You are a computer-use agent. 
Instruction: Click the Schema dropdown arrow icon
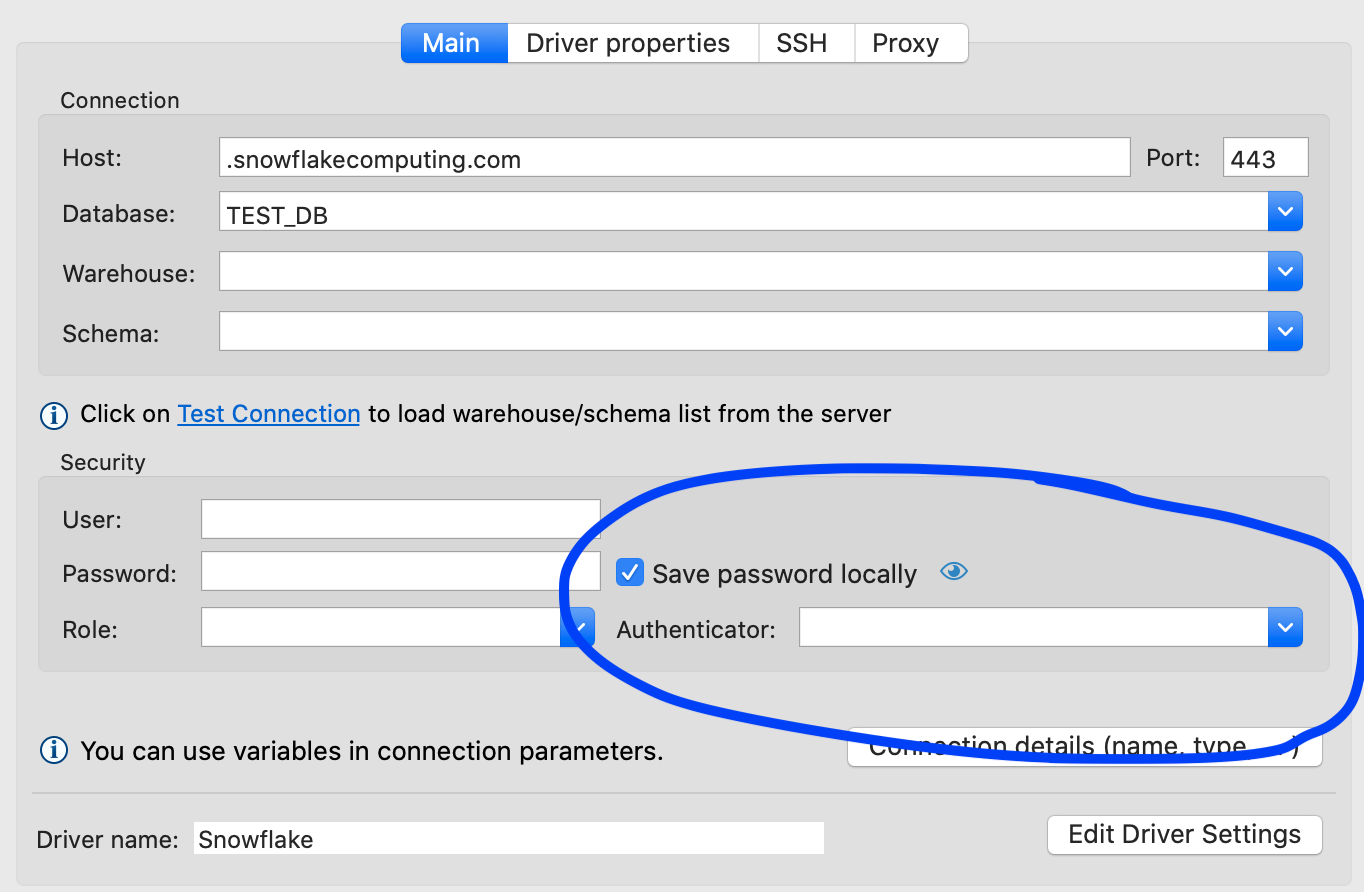[x=1285, y=331]
